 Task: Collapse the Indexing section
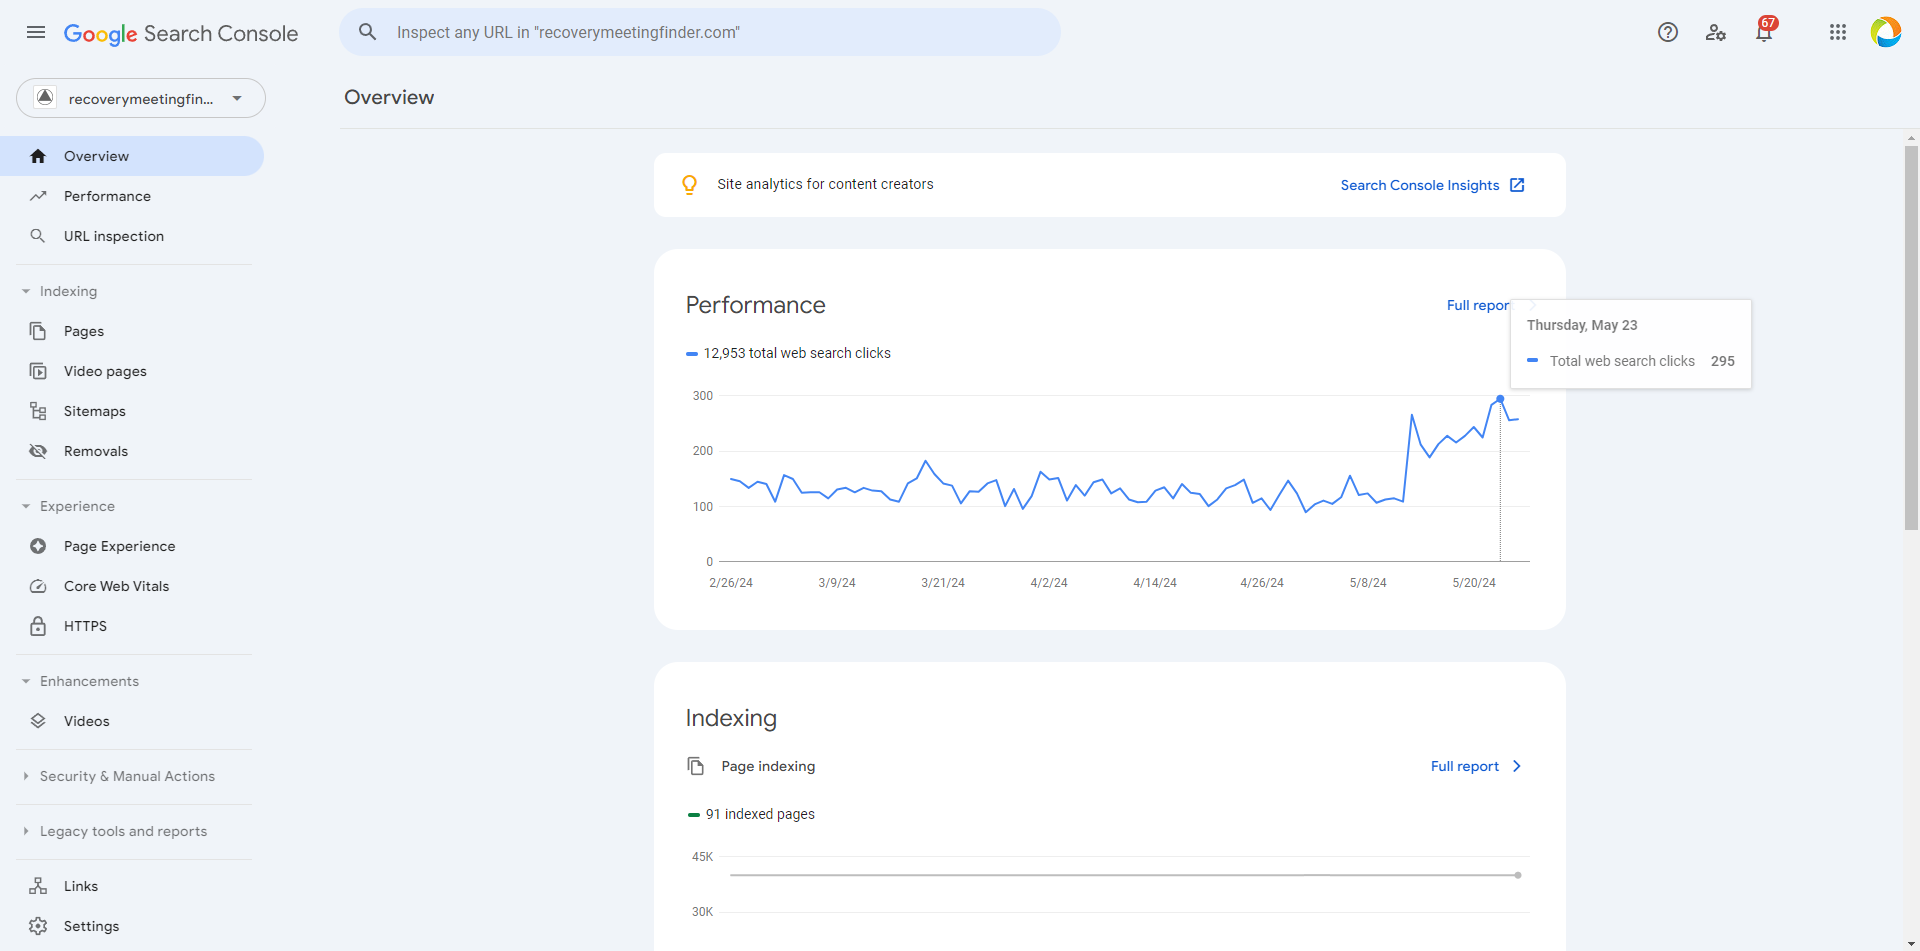(26, 291)
